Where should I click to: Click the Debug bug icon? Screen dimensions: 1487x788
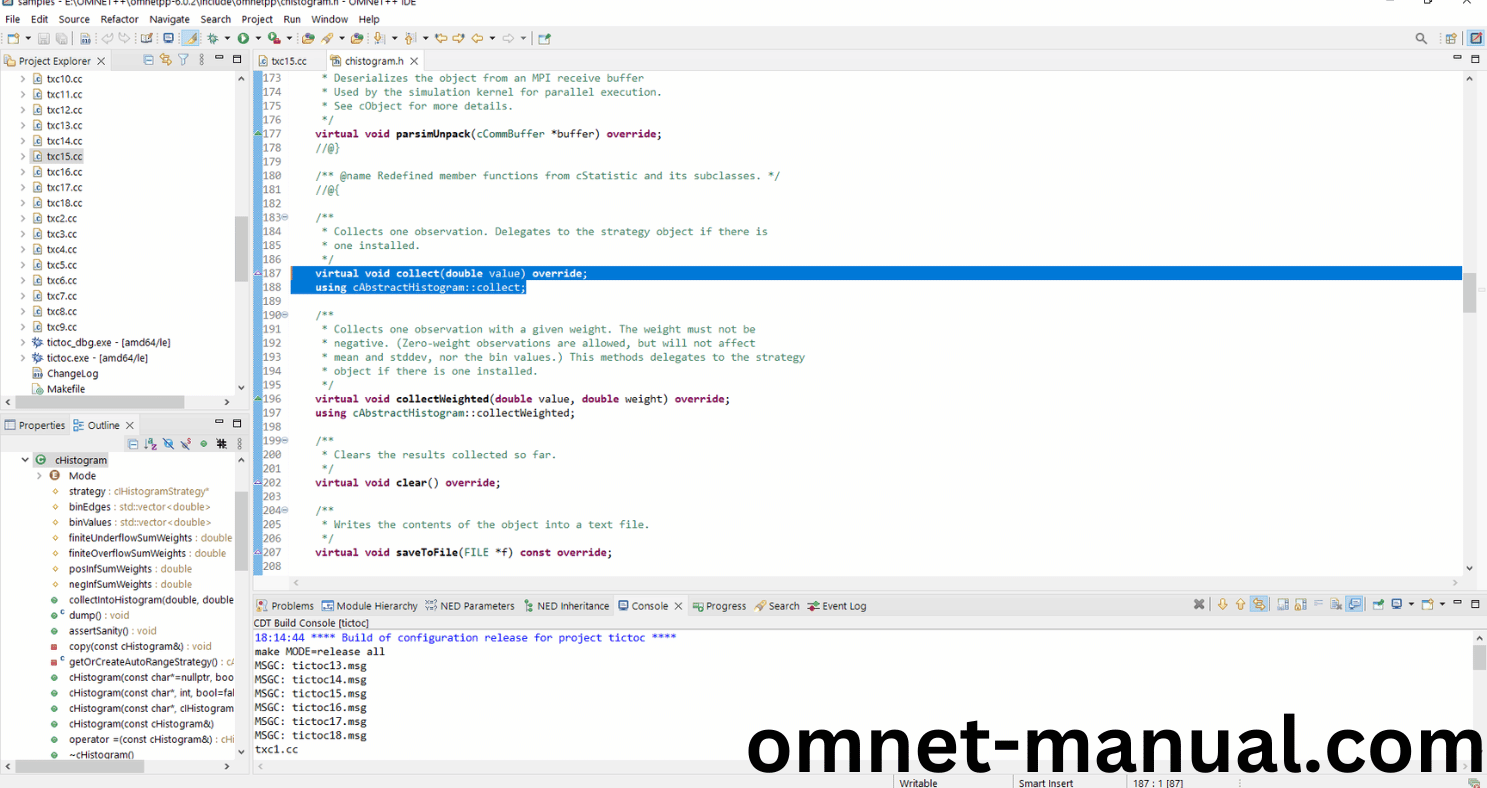tap(212, 38)
